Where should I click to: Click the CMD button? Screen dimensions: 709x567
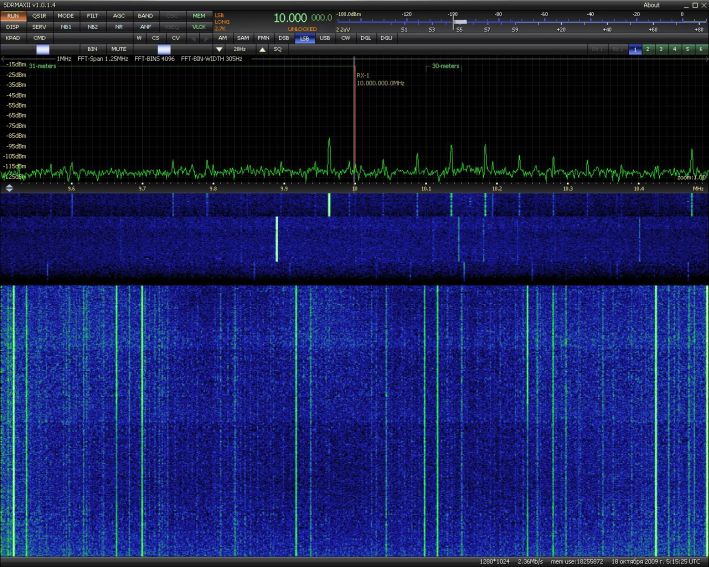[x=39, y=38]
